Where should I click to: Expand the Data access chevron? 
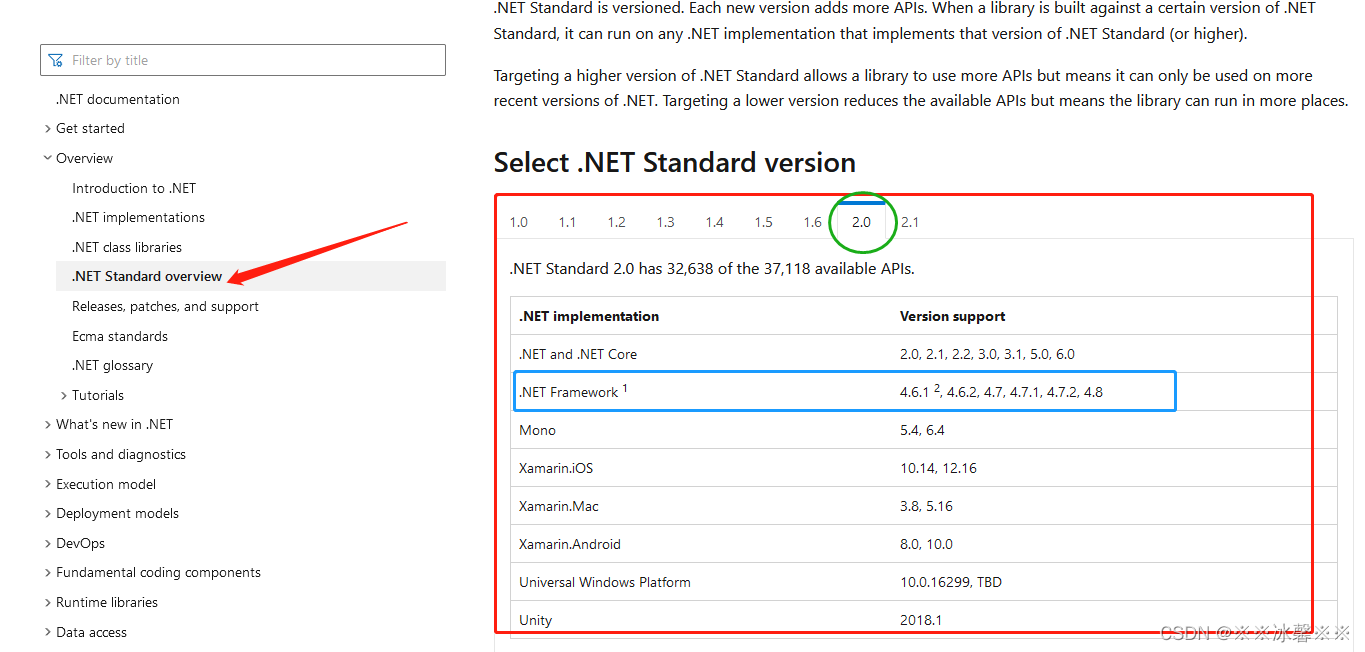(x=48, y=632)
